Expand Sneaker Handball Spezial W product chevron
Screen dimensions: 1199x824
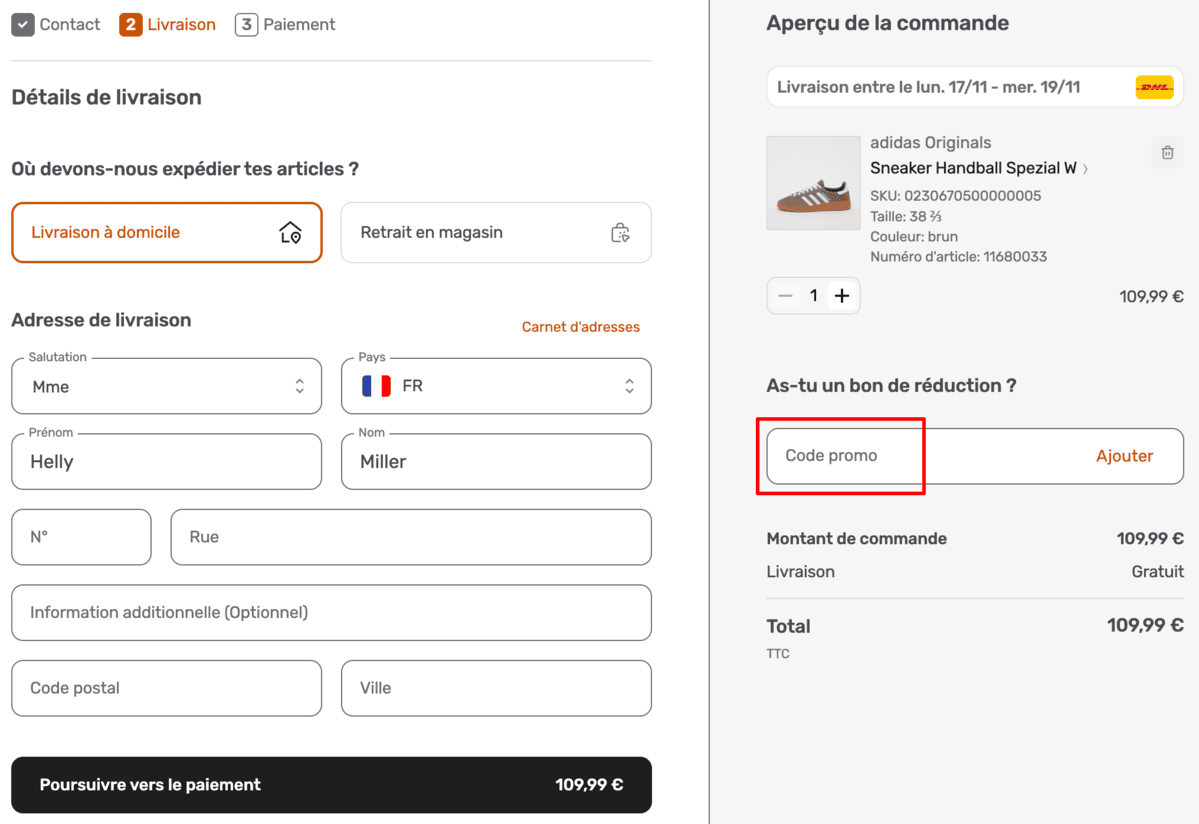[x=1086, y=169]
